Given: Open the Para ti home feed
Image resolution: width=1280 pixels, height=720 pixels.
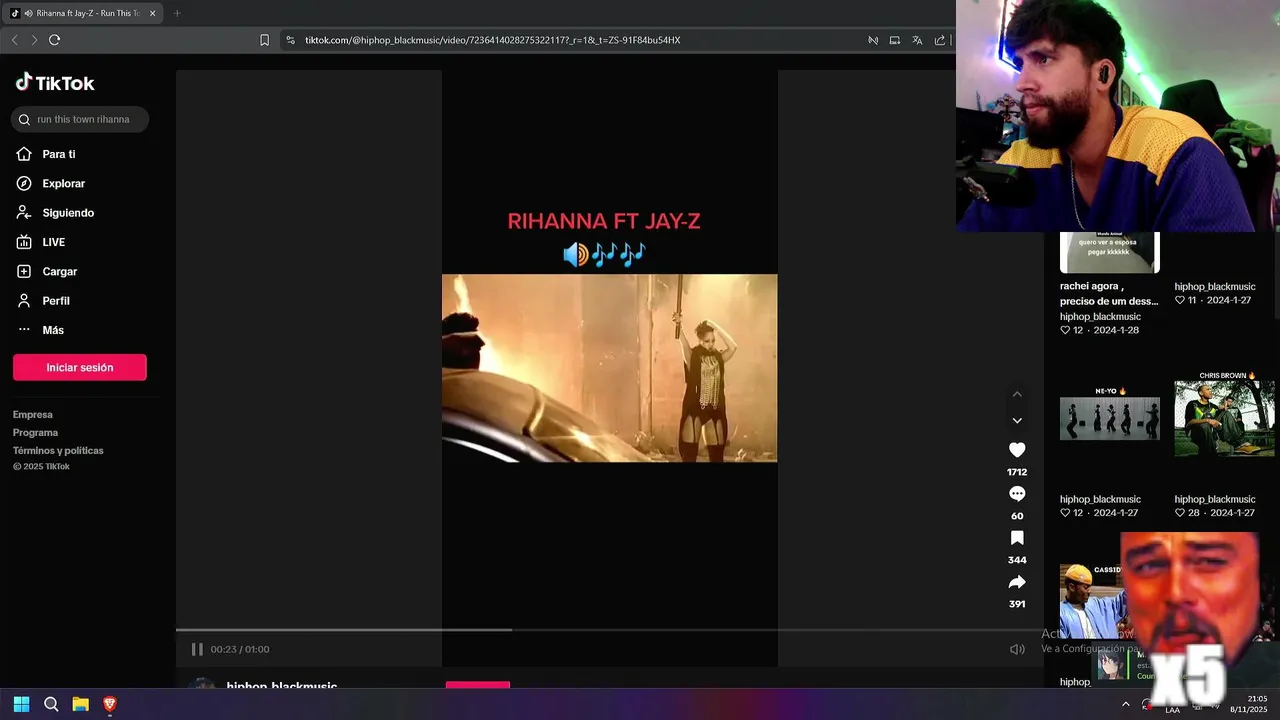Looking at the screenshot, I should click(59, 154).
